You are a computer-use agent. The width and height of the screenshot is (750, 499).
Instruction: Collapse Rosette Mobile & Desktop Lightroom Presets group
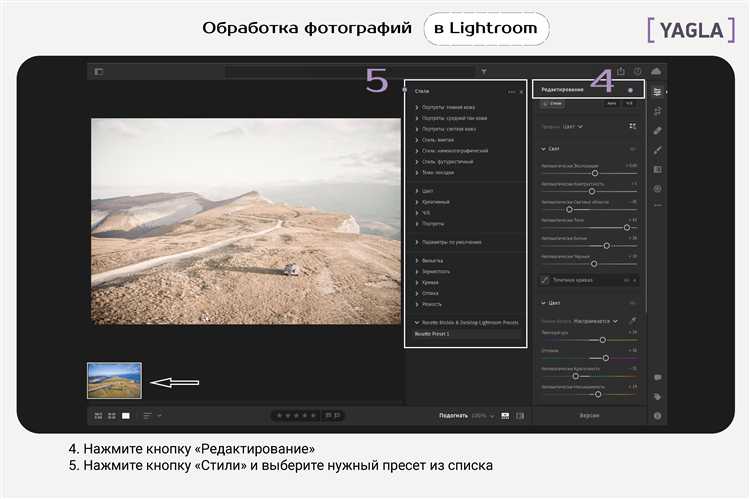click(417, 322)
